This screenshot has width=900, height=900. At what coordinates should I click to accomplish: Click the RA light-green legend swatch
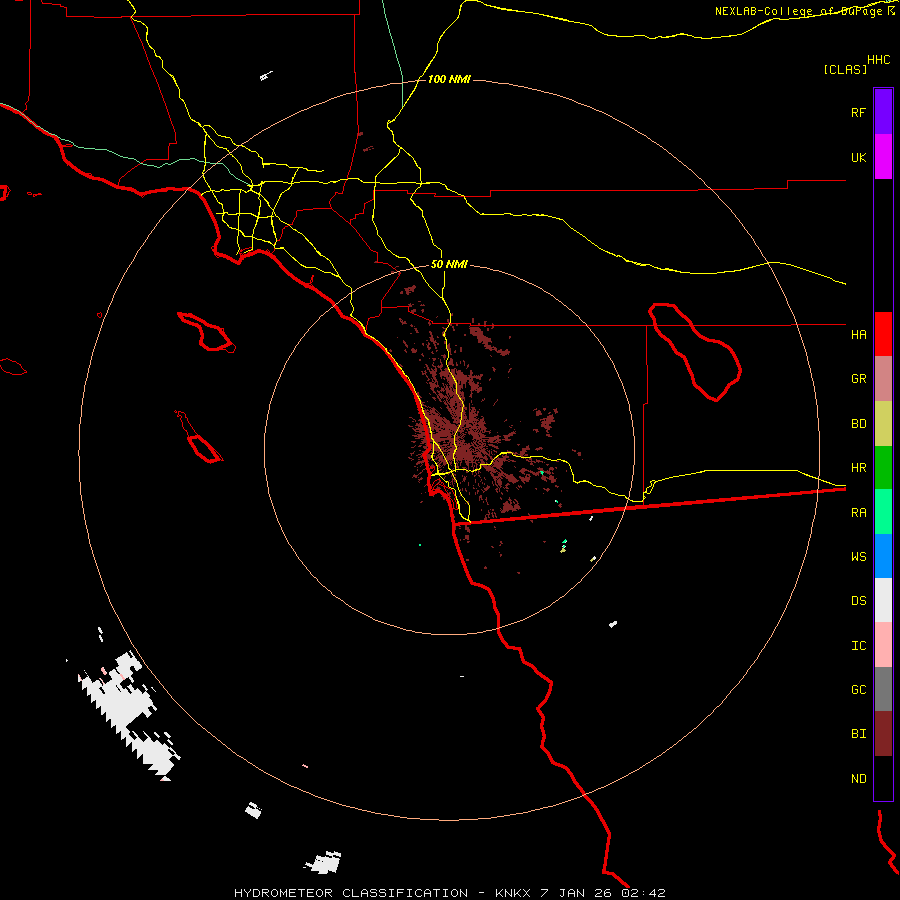tap(883, 512)
